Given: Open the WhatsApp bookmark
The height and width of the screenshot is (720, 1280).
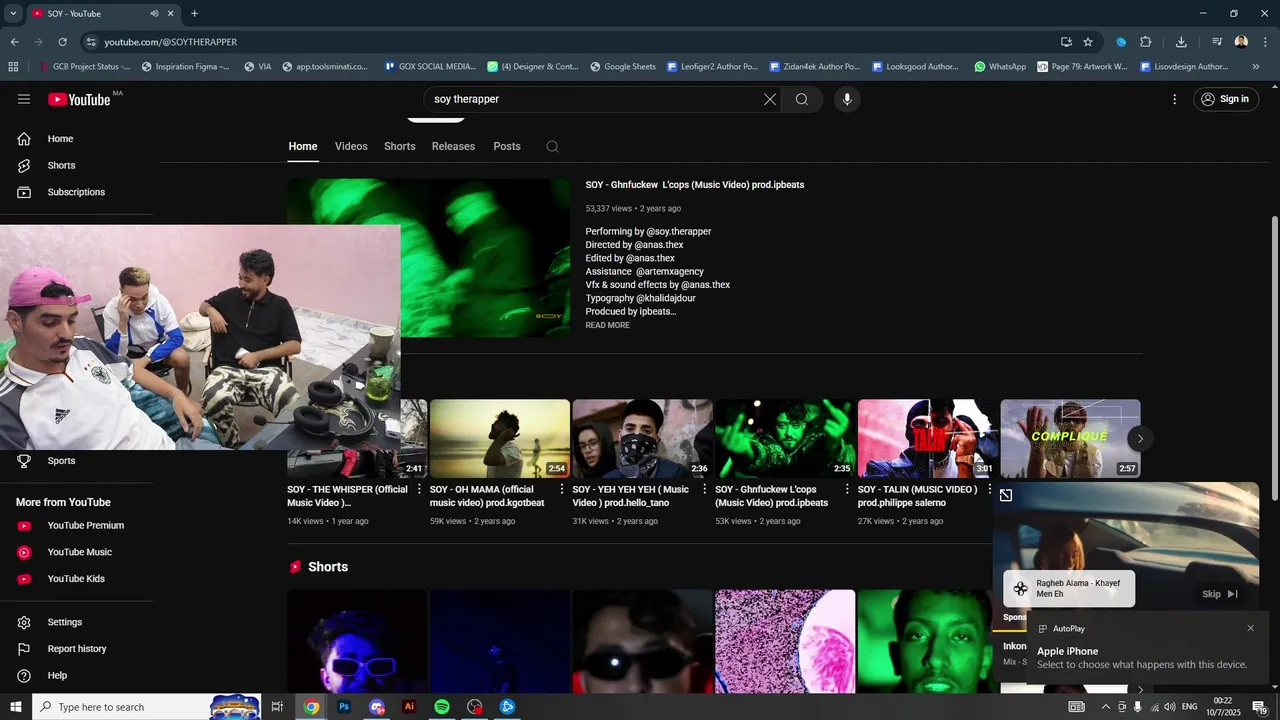Looking at the screenshot, I should pyautogui.click(x=1000, y=67).
